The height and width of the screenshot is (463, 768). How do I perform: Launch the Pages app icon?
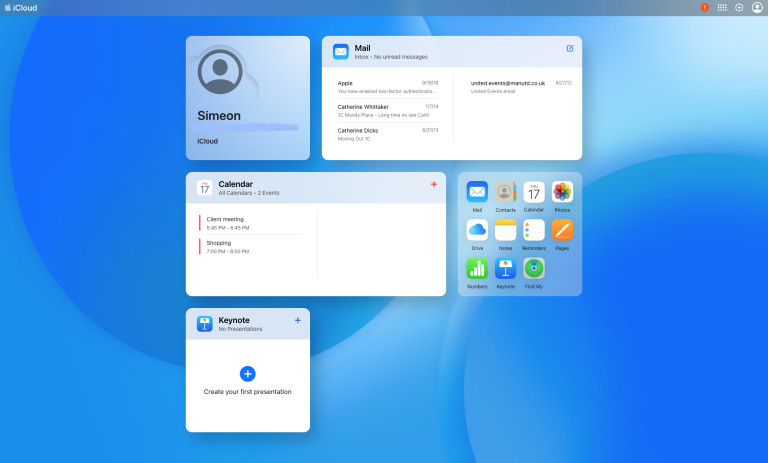[x=562, y=230]
